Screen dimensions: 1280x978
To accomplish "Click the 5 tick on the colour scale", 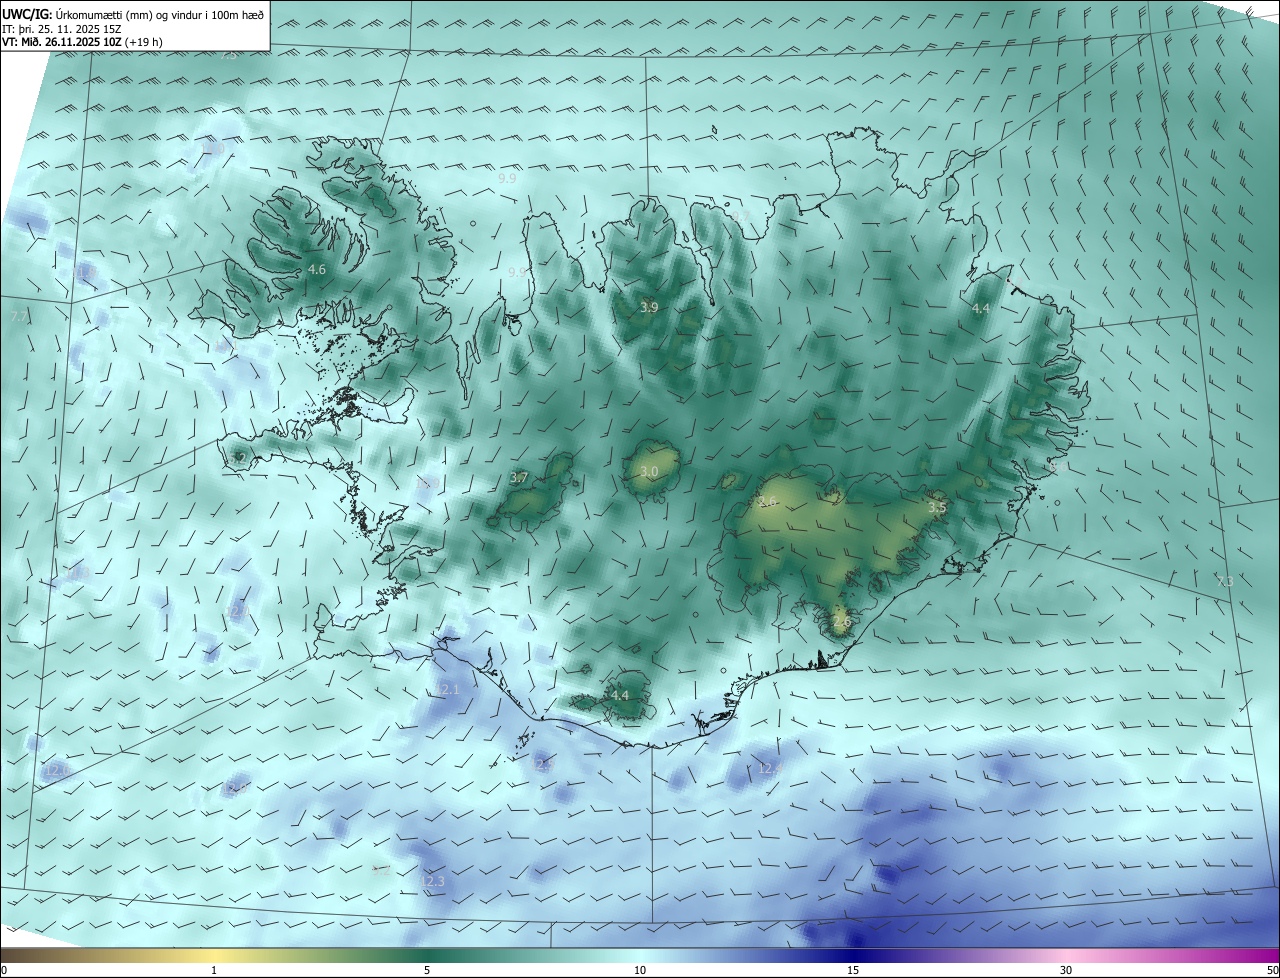I will [x=427, y=970].
